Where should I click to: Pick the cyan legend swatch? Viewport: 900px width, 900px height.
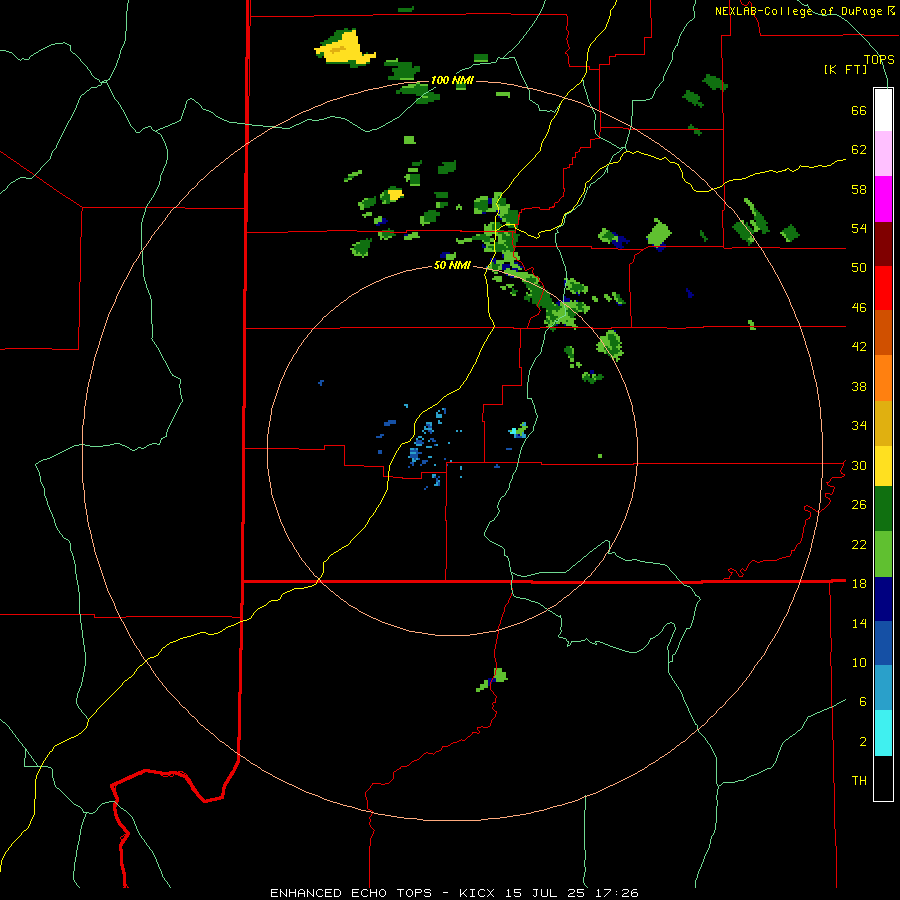pos(883,733)
